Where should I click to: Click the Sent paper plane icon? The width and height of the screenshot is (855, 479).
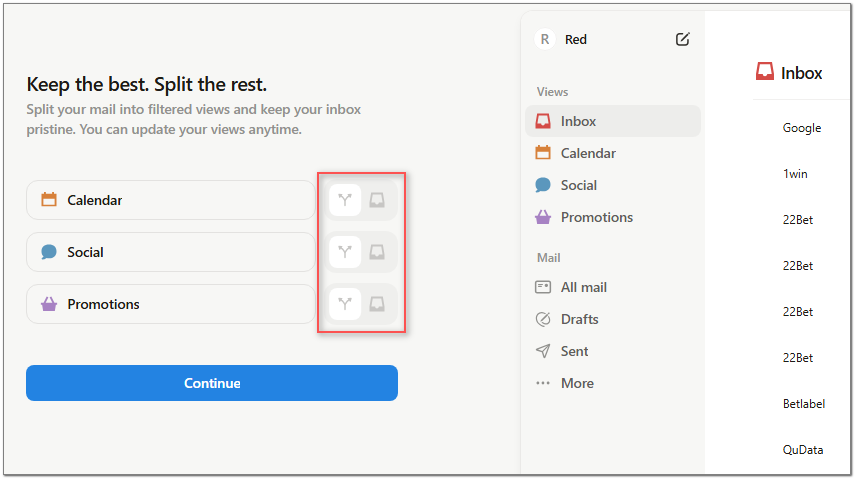(543, 351)
